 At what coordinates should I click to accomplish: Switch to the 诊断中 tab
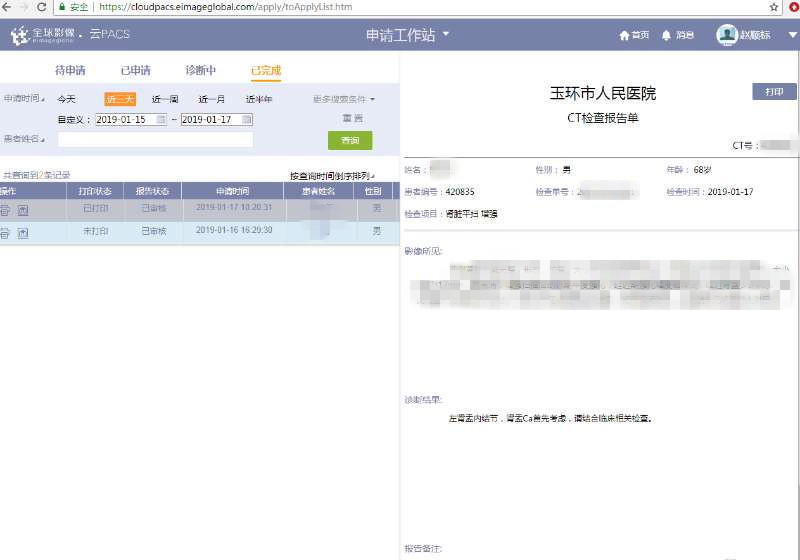(x=201, y=70)
